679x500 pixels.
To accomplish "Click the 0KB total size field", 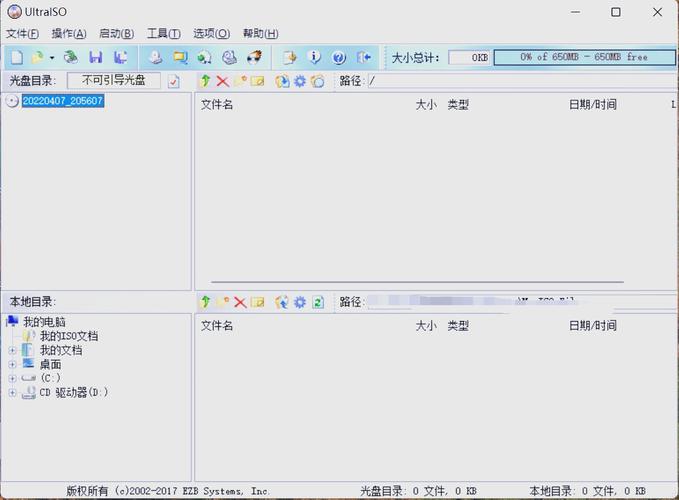I will 469,57.
